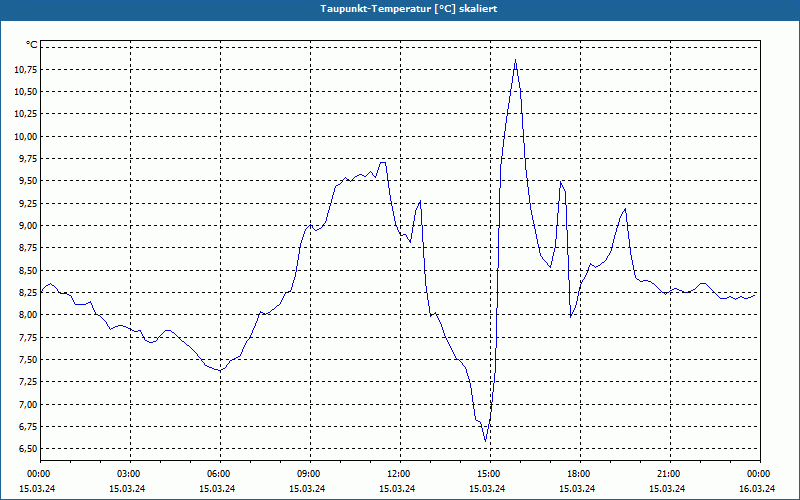Pick the 12:00 time label
Image resolution: width=800 pixels, height=500 pixels.
400,474
